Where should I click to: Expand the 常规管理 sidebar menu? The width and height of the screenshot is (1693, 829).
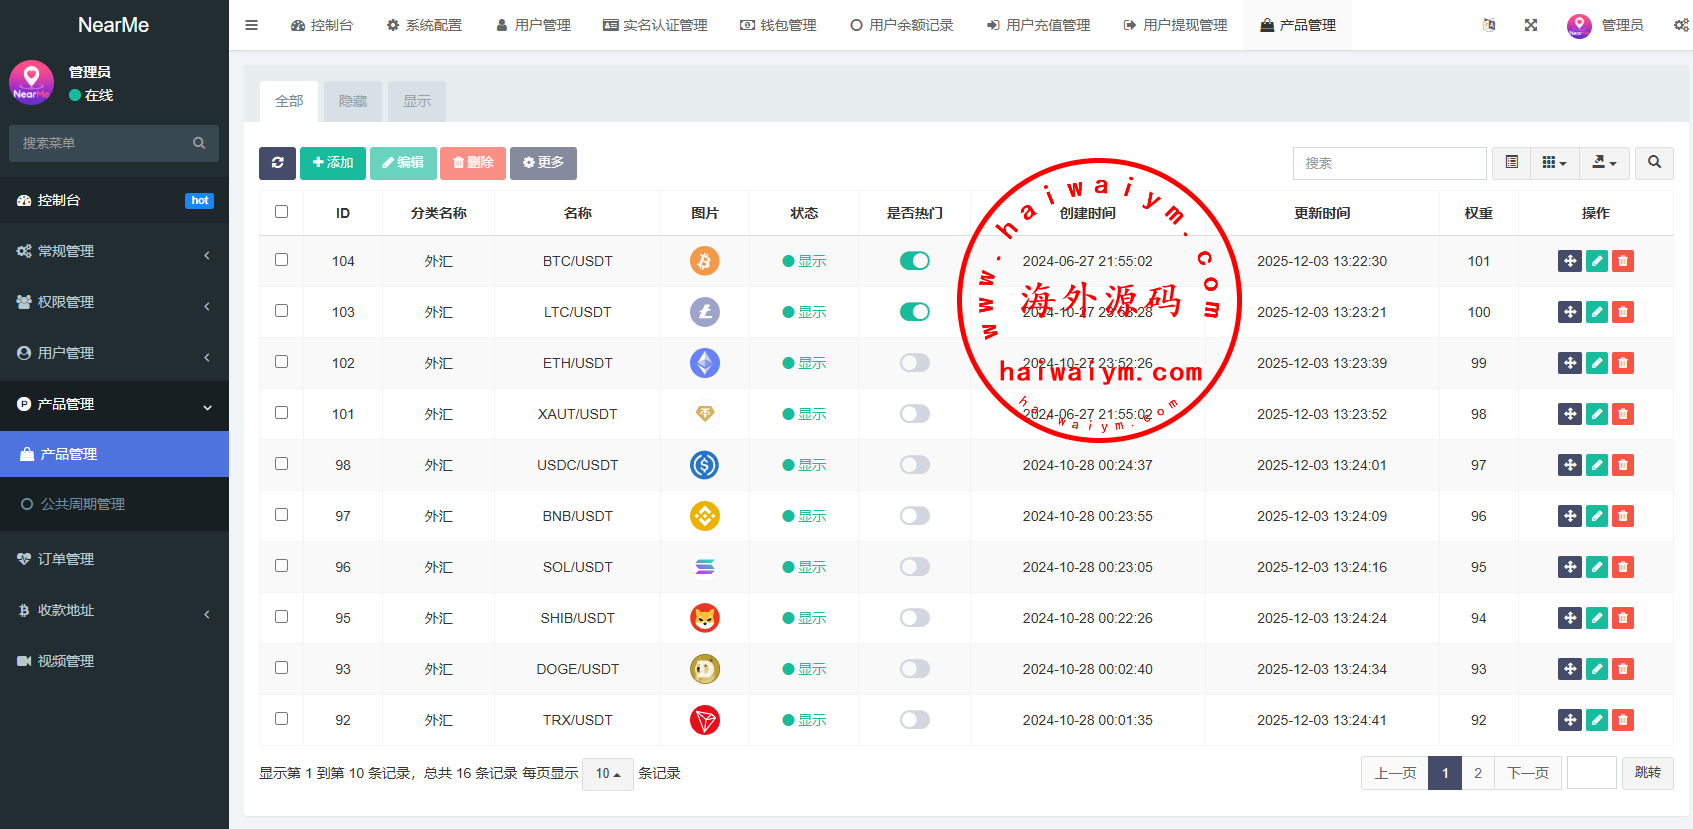tap(114, 252)
